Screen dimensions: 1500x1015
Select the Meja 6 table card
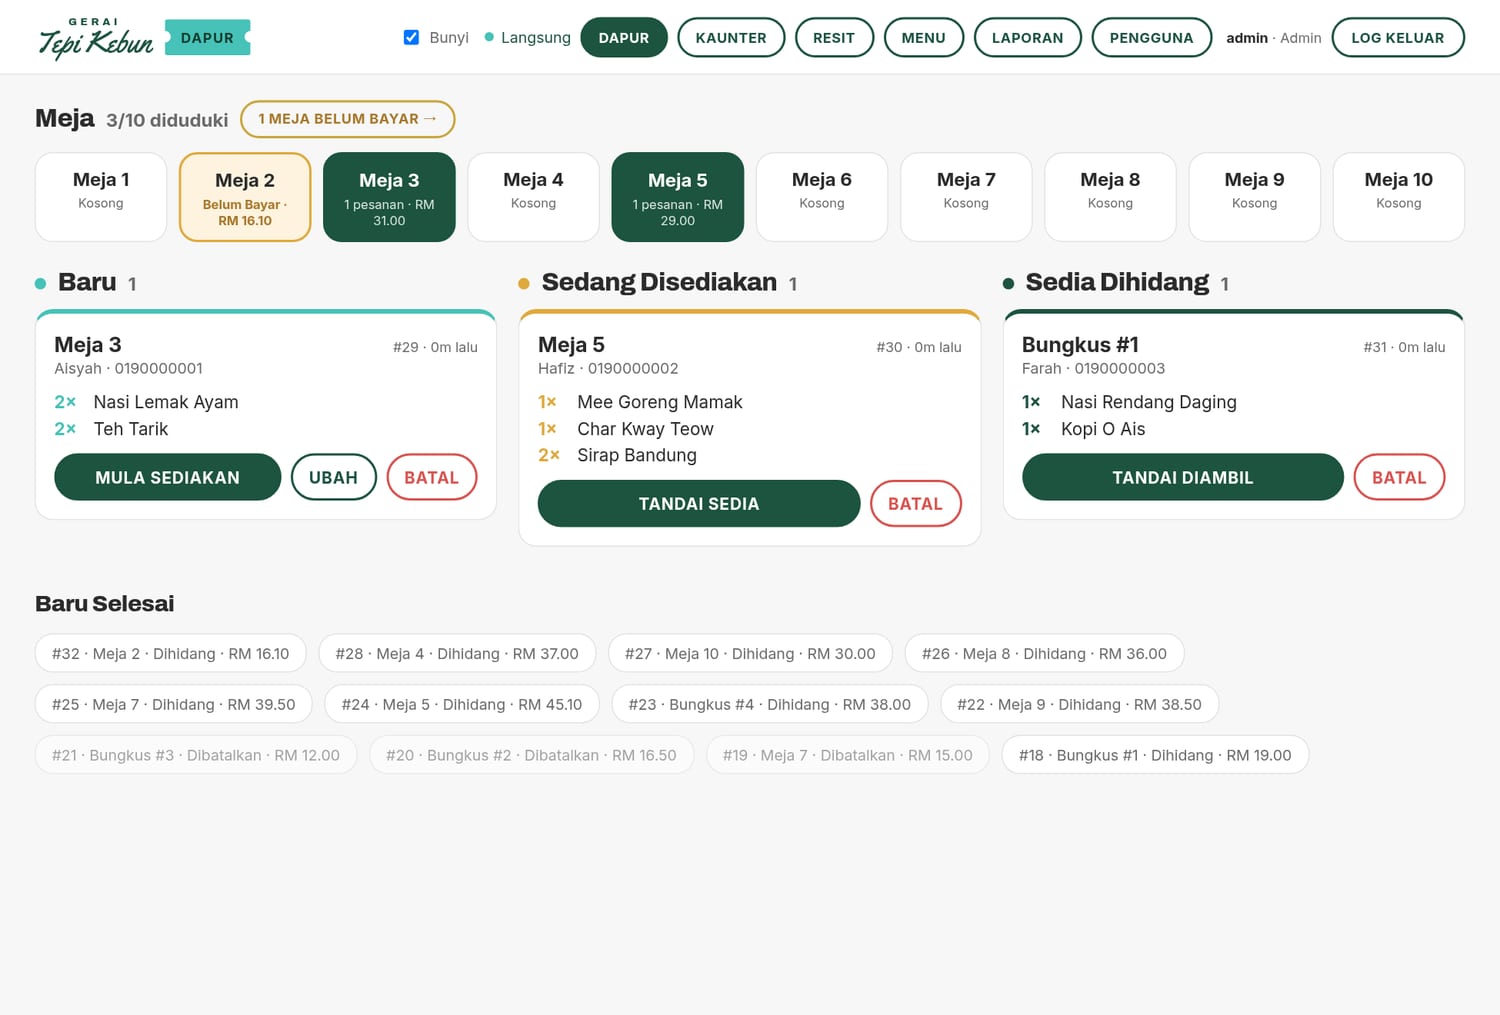click(x=822, y=197)
